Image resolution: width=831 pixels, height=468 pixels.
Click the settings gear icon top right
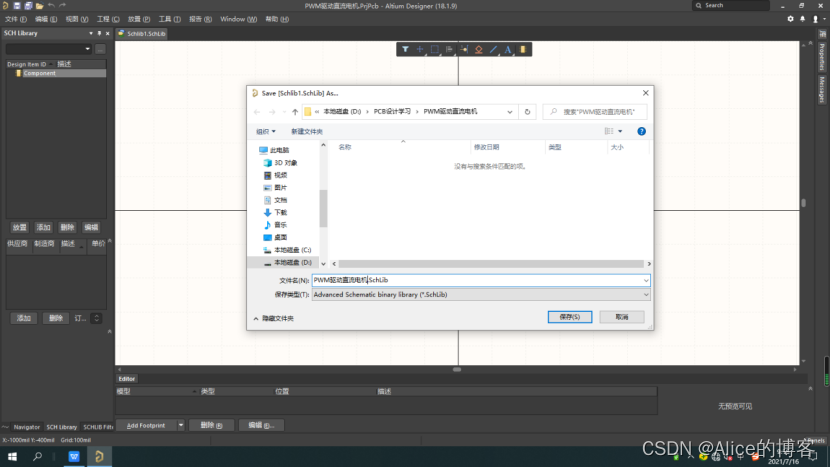pos(790,19)
